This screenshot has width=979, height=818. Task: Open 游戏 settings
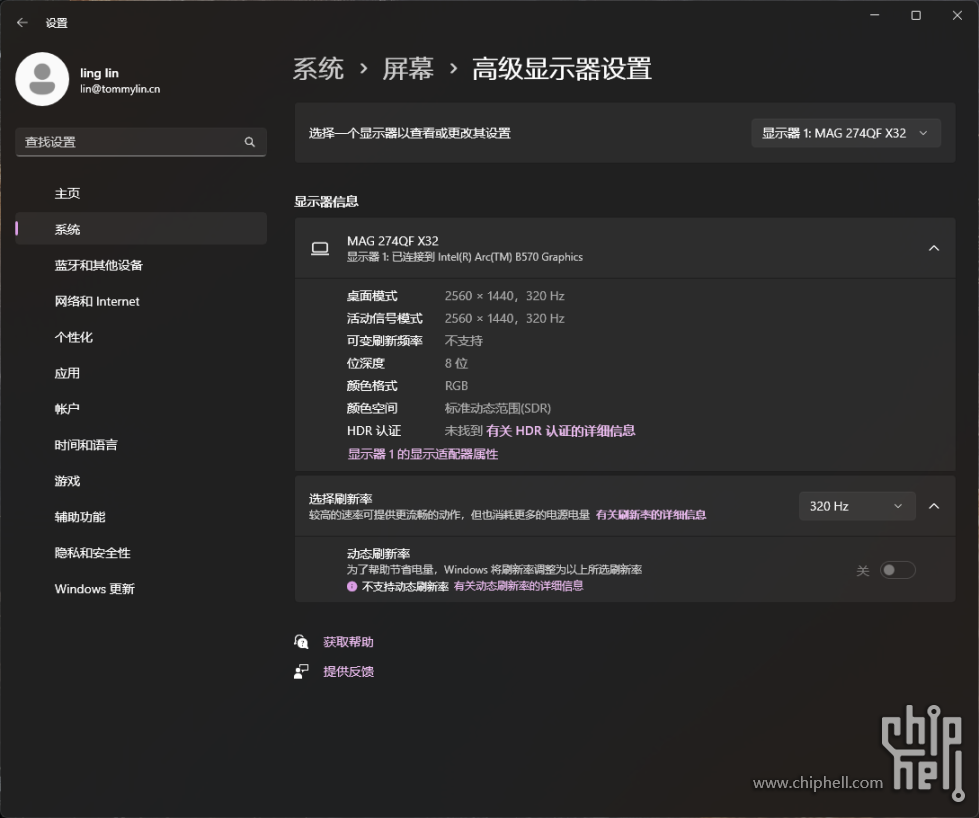(x=141, y=481)
